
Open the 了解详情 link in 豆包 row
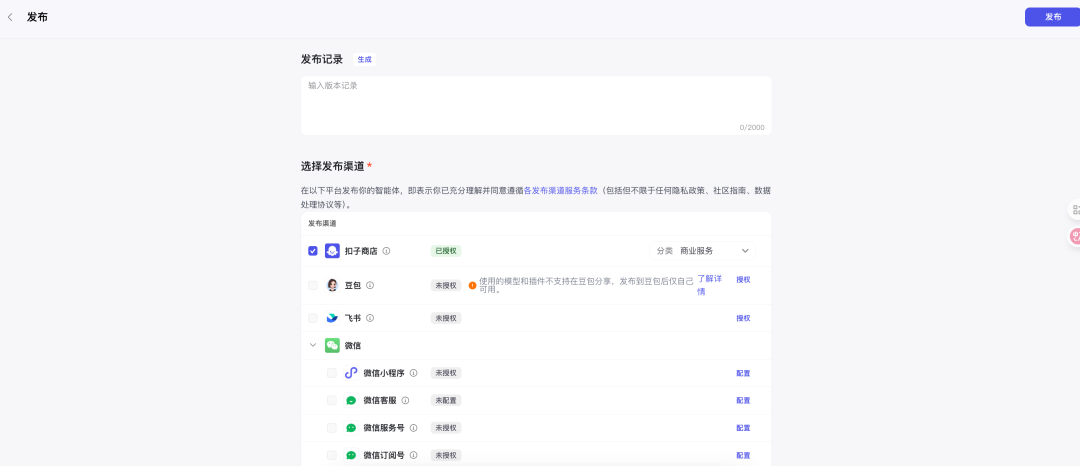point(709,285)
